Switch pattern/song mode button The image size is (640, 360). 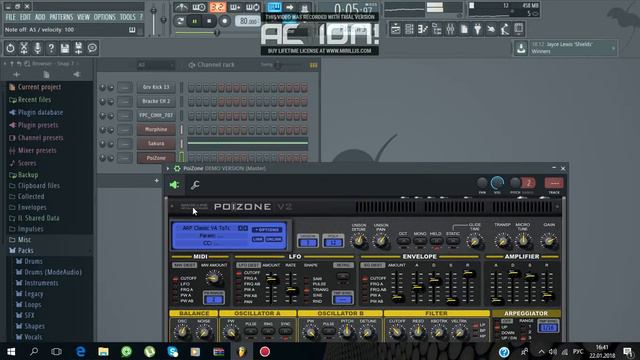tap(180, 21)
